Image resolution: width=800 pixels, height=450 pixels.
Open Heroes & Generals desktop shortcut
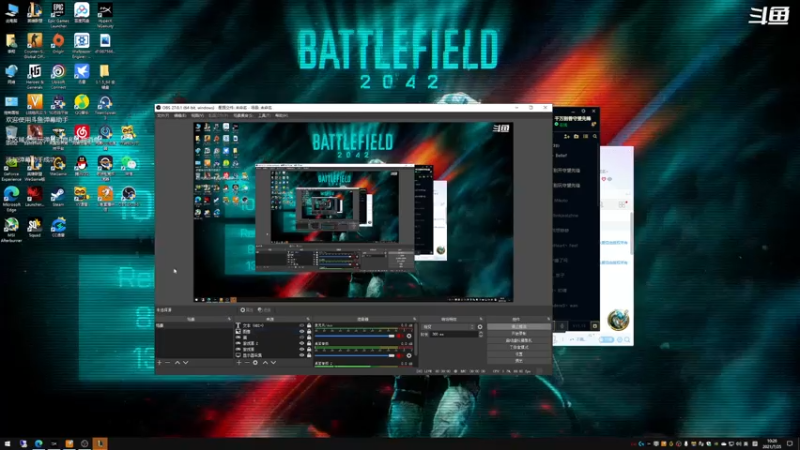coord(35,76)
